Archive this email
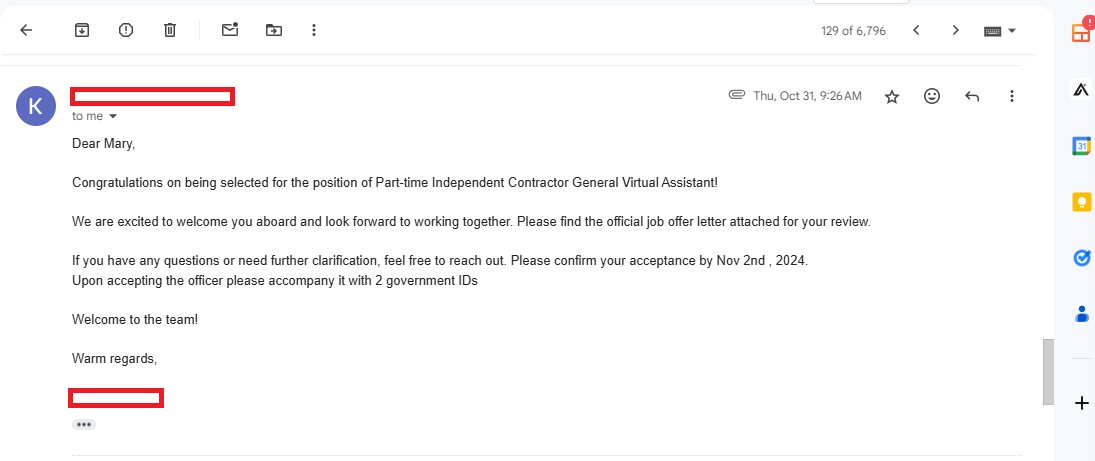1095x461 pixels. [x=82, y=30]
